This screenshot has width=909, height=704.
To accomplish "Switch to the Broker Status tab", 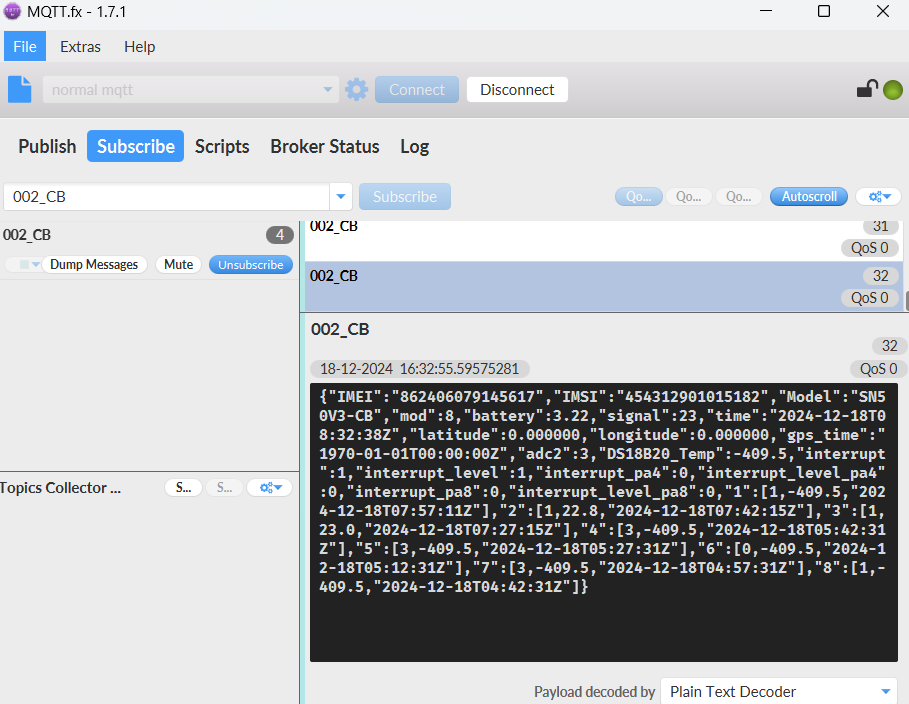I will (325, 146).
